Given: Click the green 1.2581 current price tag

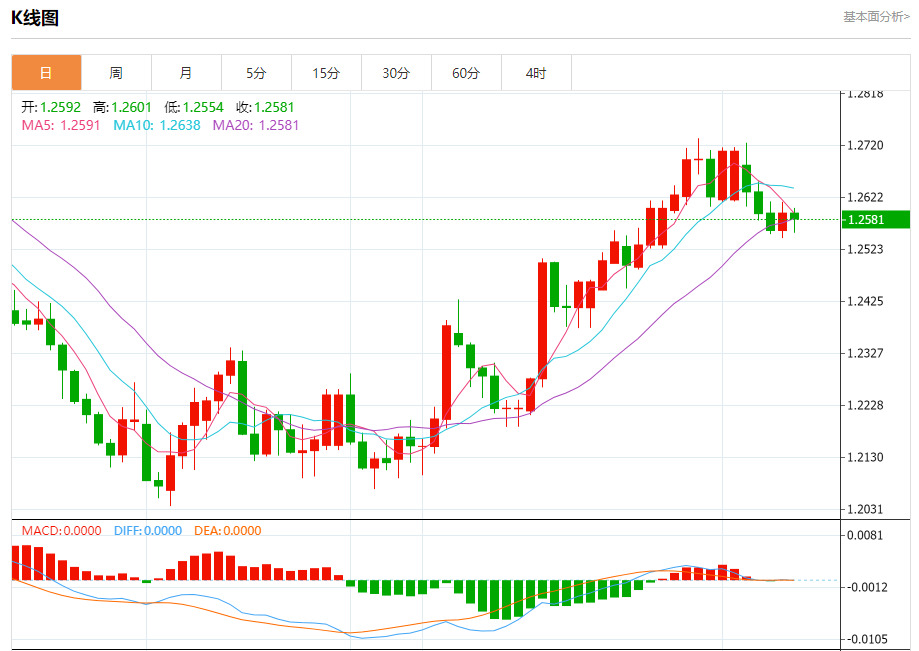Looking at the screenshot, I should [x=876, y=220].
